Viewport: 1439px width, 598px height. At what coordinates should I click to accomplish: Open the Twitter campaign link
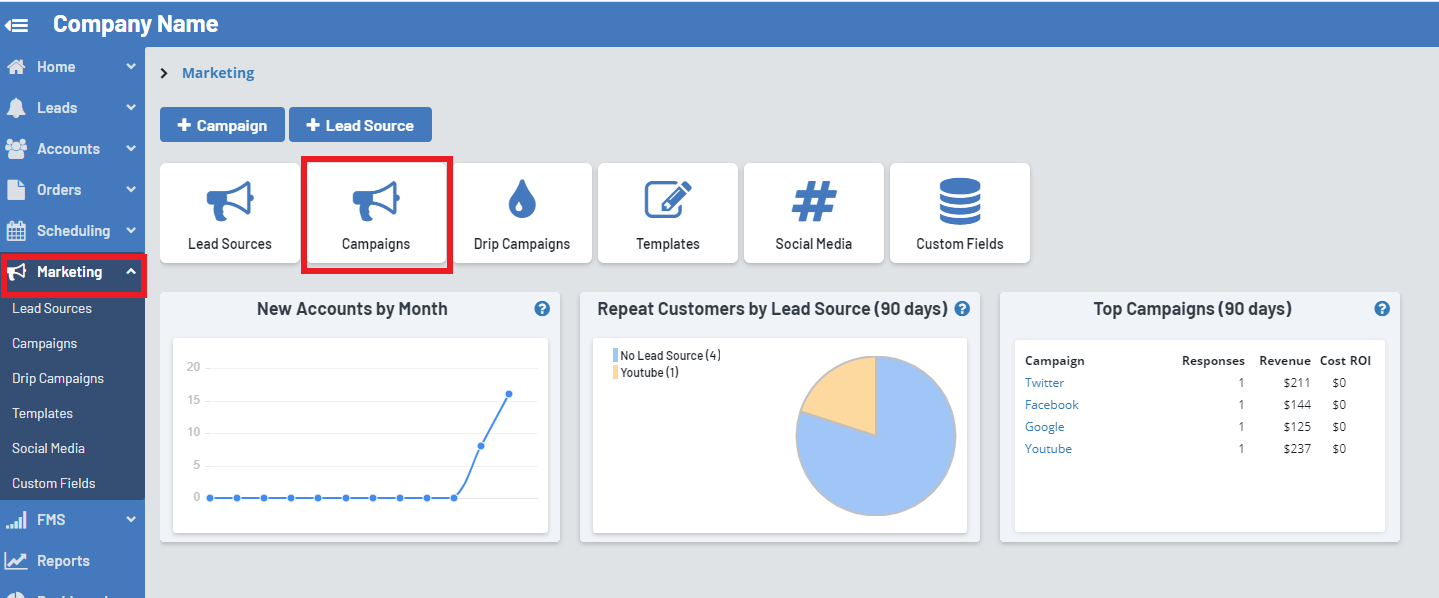(1044, 383)
